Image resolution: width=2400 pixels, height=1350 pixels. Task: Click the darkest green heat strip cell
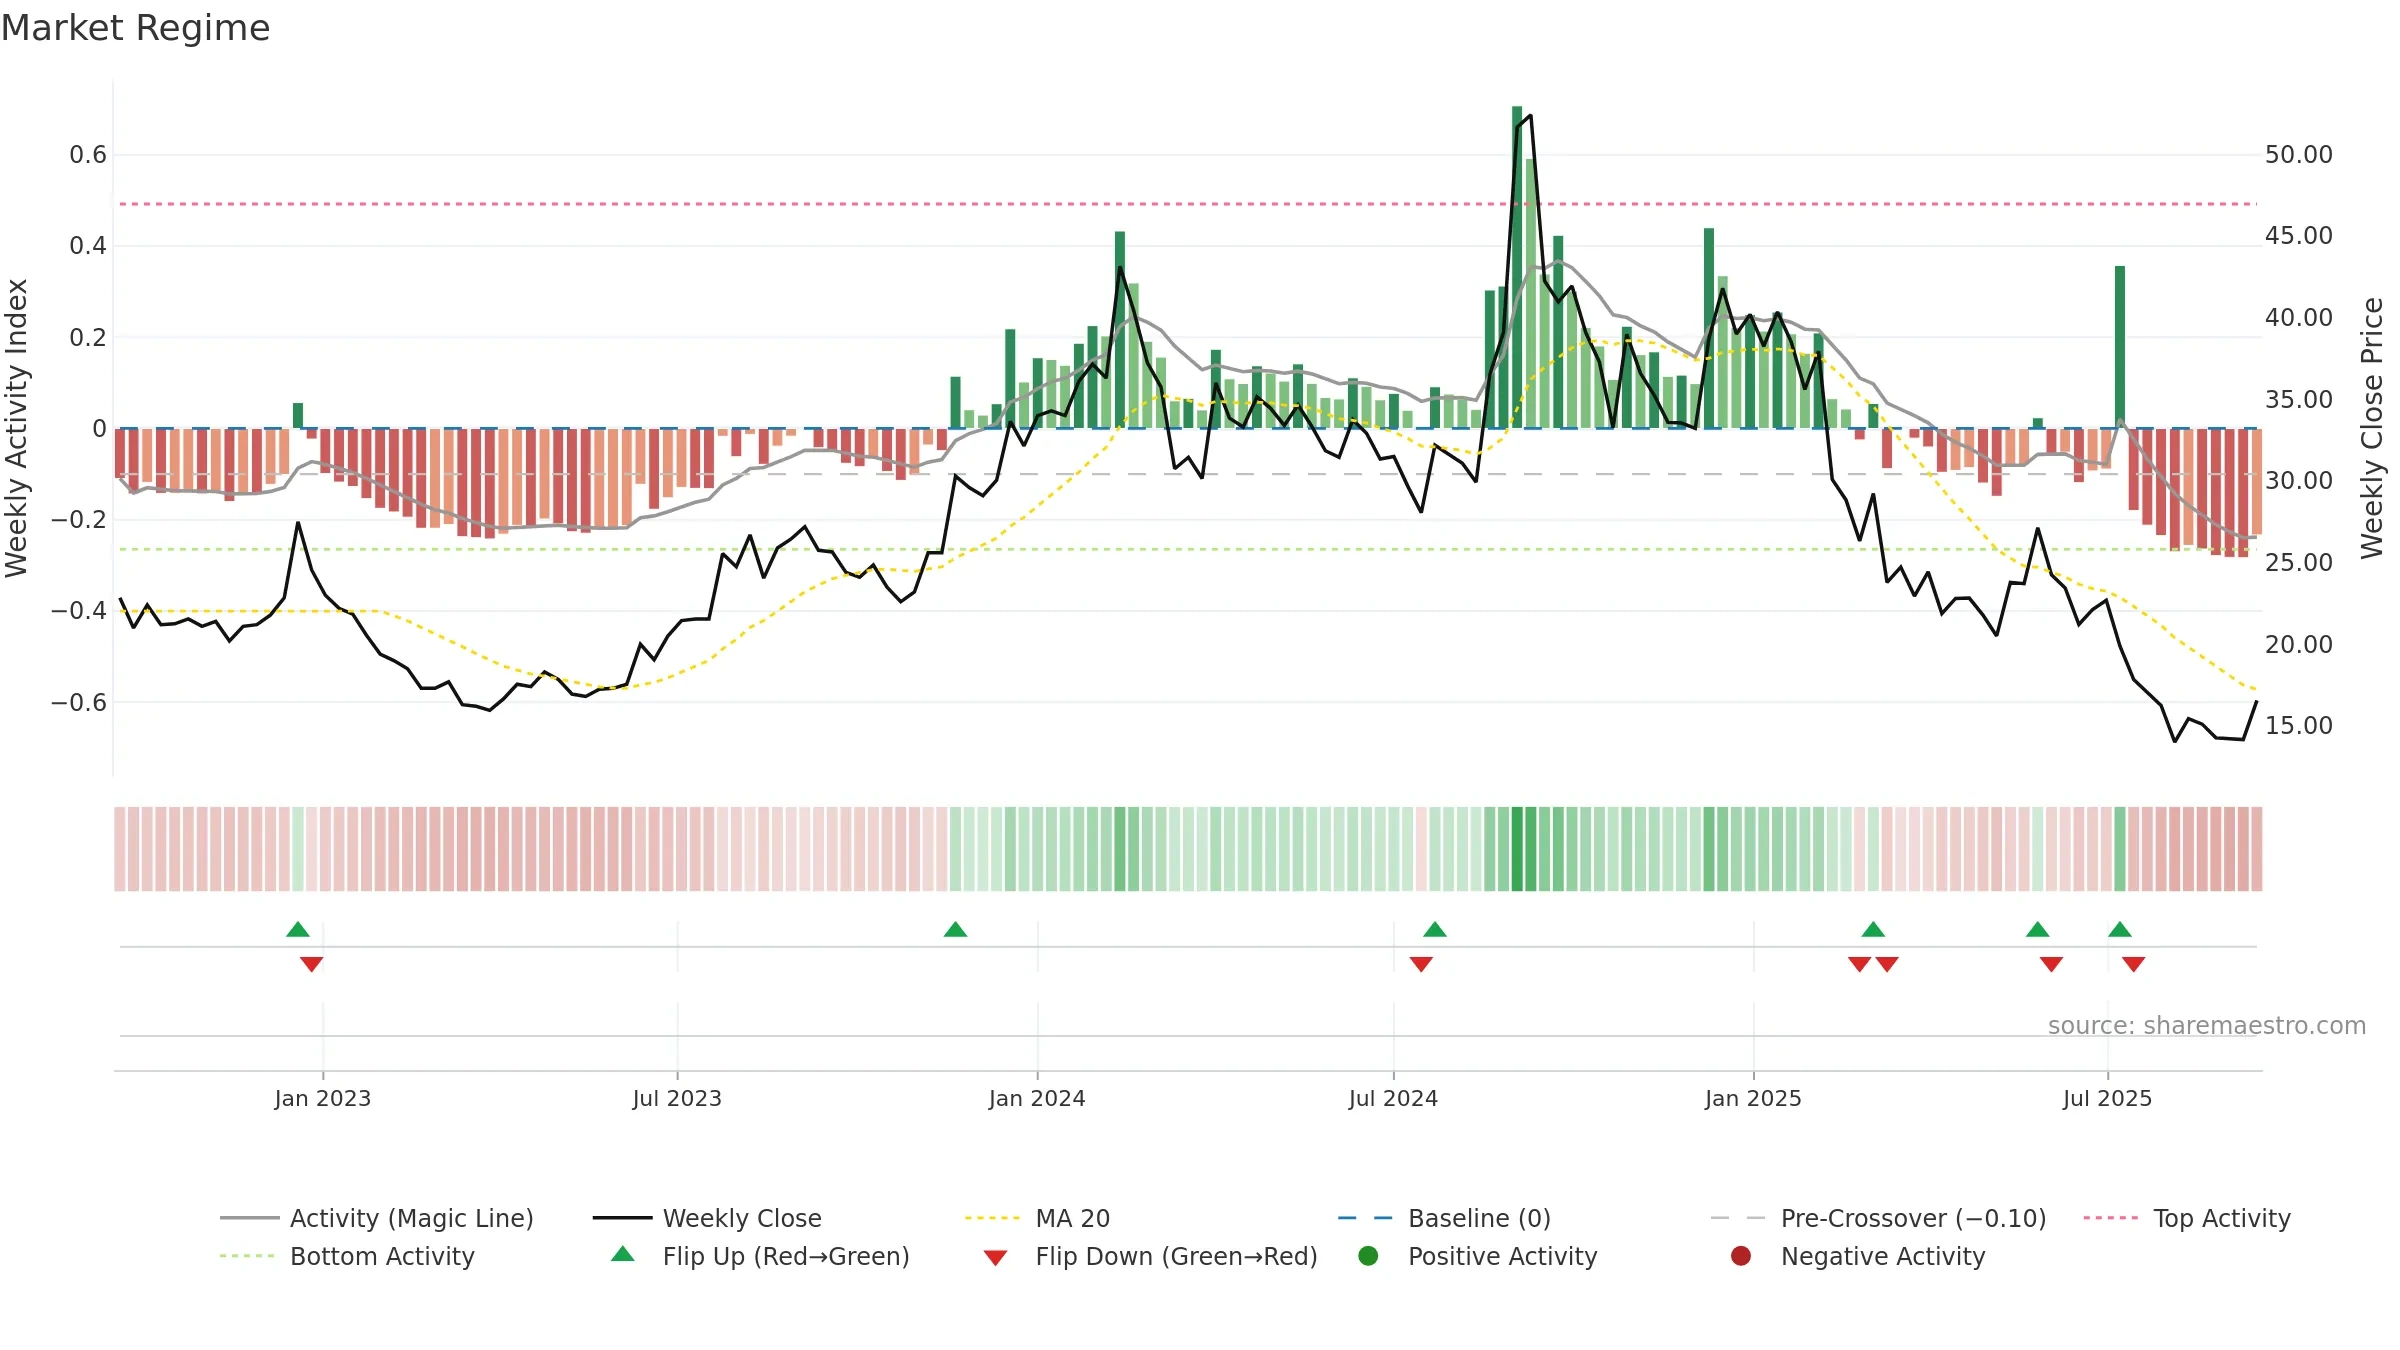(1517, 849)
